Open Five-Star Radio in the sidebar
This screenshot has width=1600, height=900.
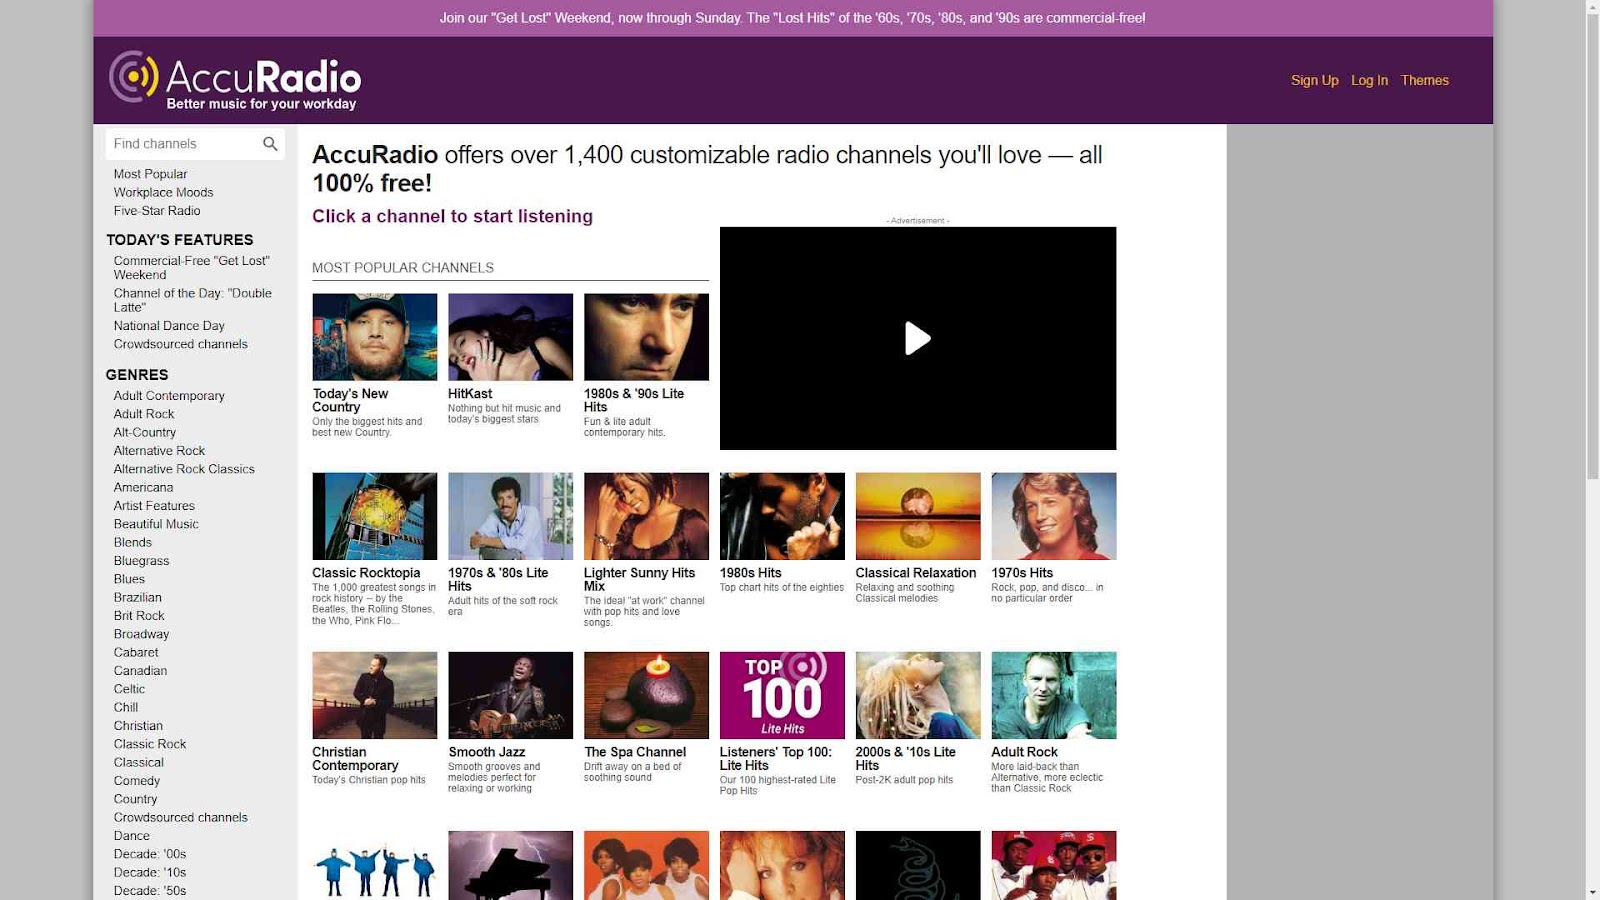coord(157,211)
